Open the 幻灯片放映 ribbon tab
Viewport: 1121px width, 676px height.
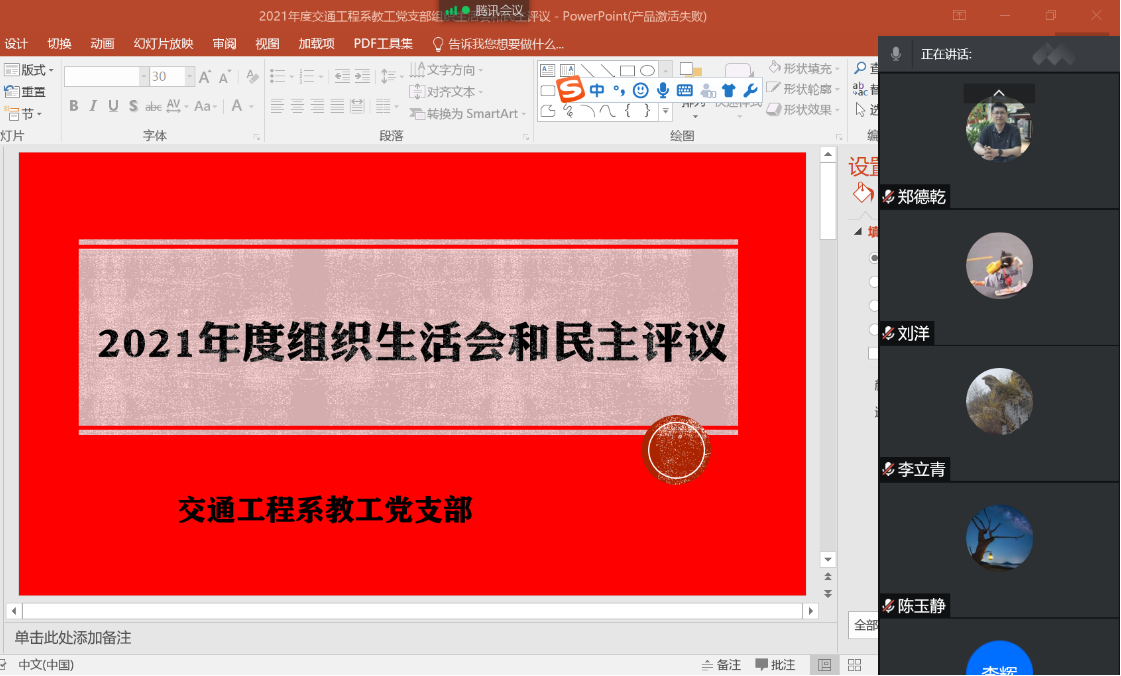[x=163, y=44]
